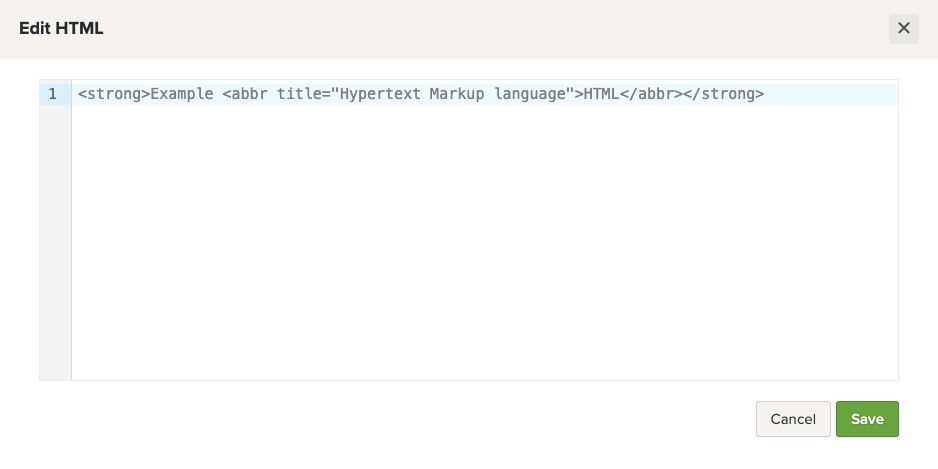938x469 pixels.
Task: Click the word Markup in the attribute value
Action: (456, 94)
